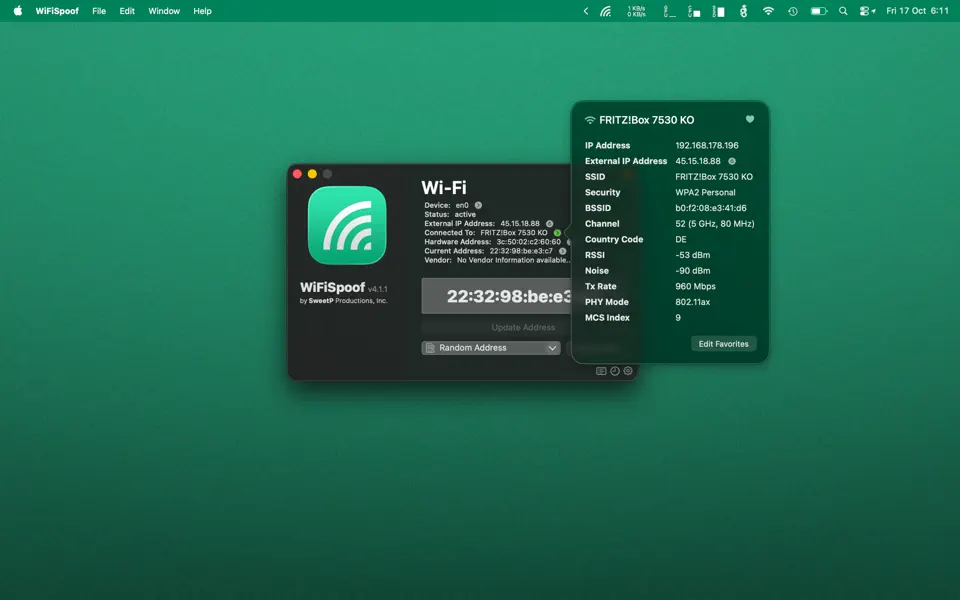The image size is (960, 600).
Task: Click the history clock icon in WiFiSpoof
Action: [614, 370]
